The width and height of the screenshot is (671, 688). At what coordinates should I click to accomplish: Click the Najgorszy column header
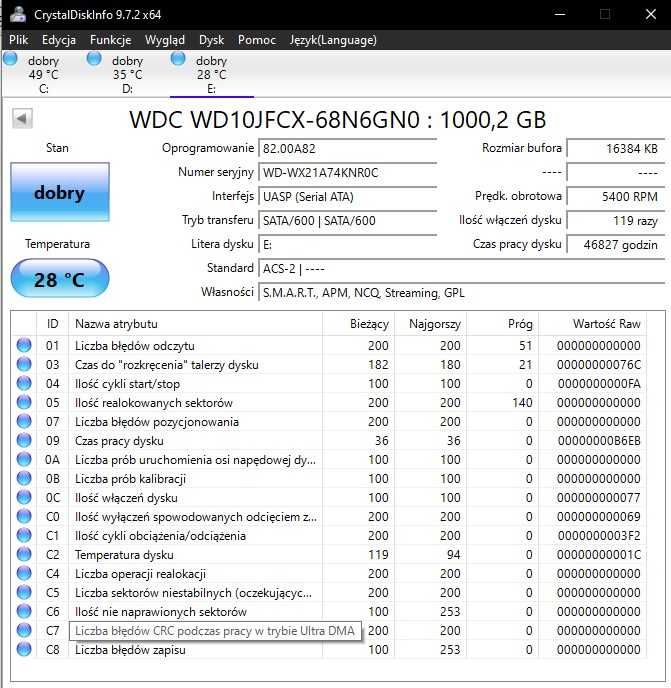pyautogui.click(x=431, y=324)
